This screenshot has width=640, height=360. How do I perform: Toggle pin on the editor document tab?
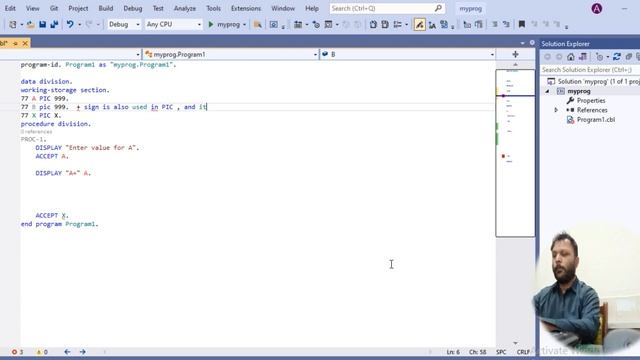pyautogui.click(x=15, y=43)
